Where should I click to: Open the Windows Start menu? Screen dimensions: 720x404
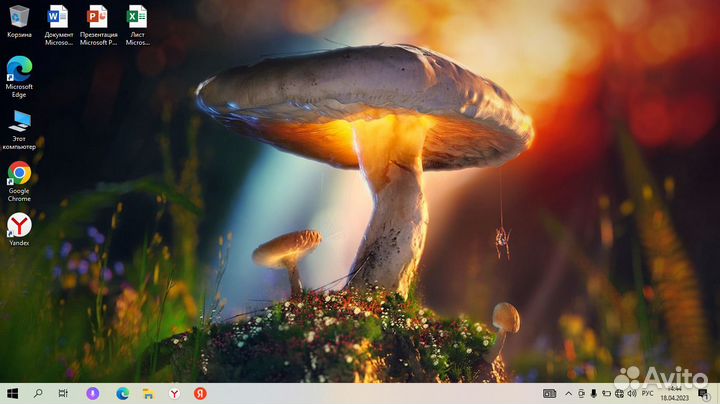point(12,394)
